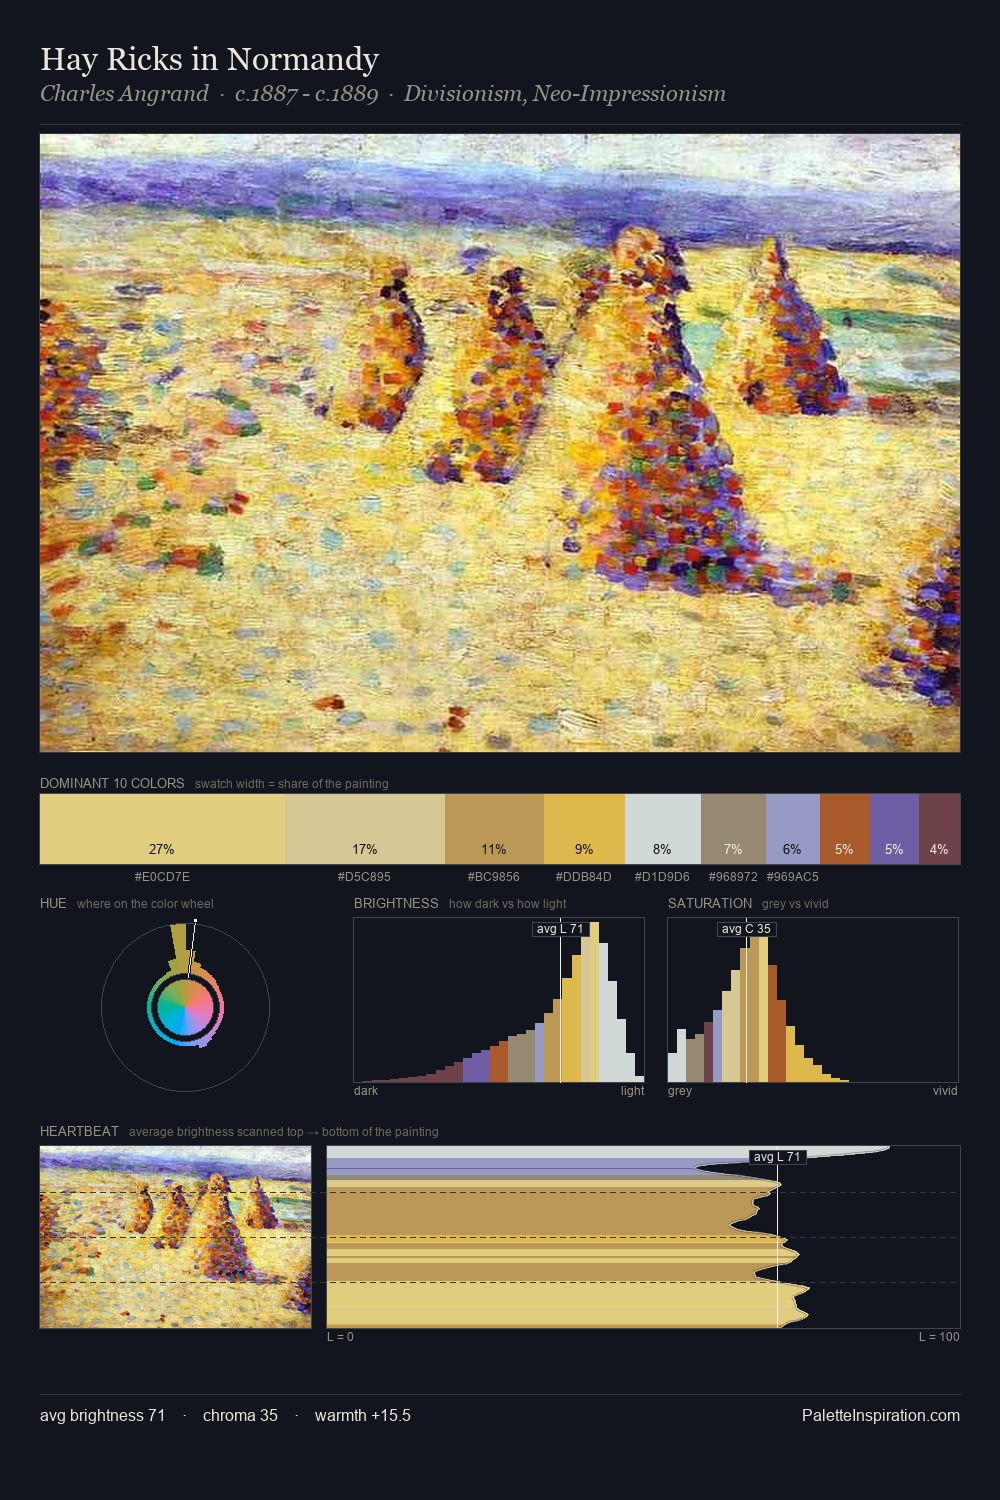Pick the 11% swatch #BC9856
This screenshot has width=1000, height=1500.
pyautogui.click(x=494, y=829)
